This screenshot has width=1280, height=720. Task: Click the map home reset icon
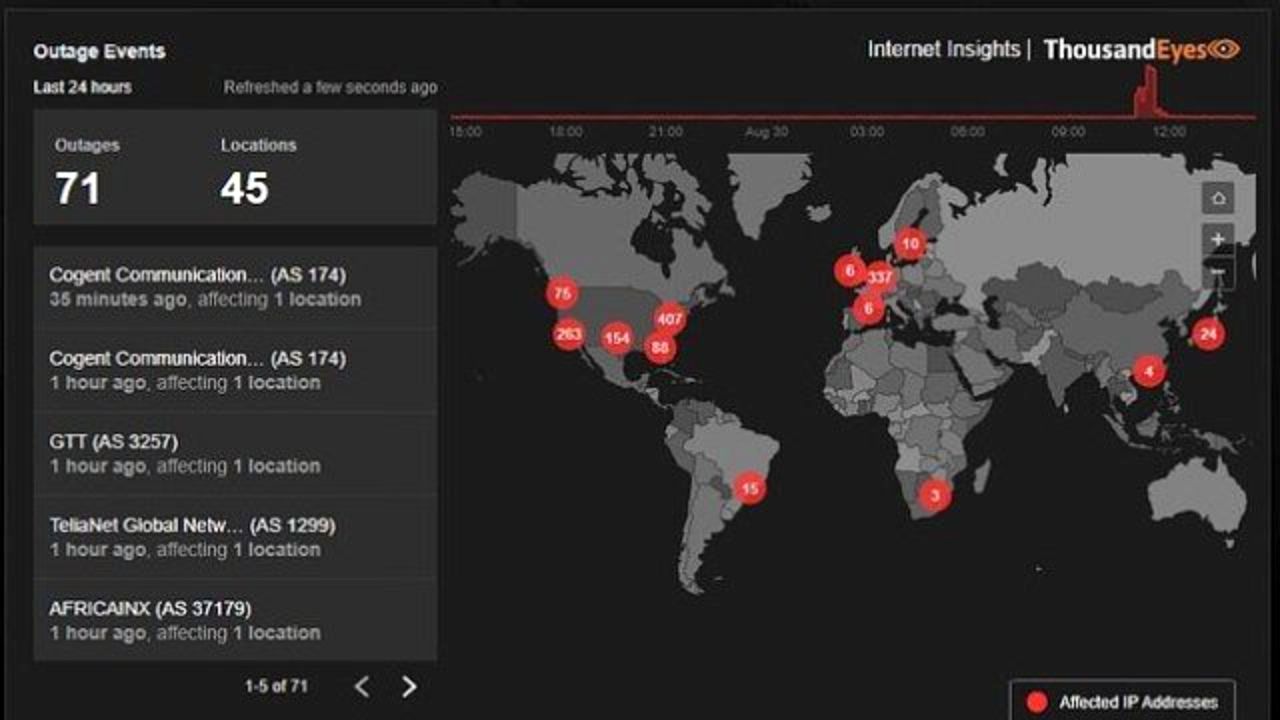(x=1218, y=198)
